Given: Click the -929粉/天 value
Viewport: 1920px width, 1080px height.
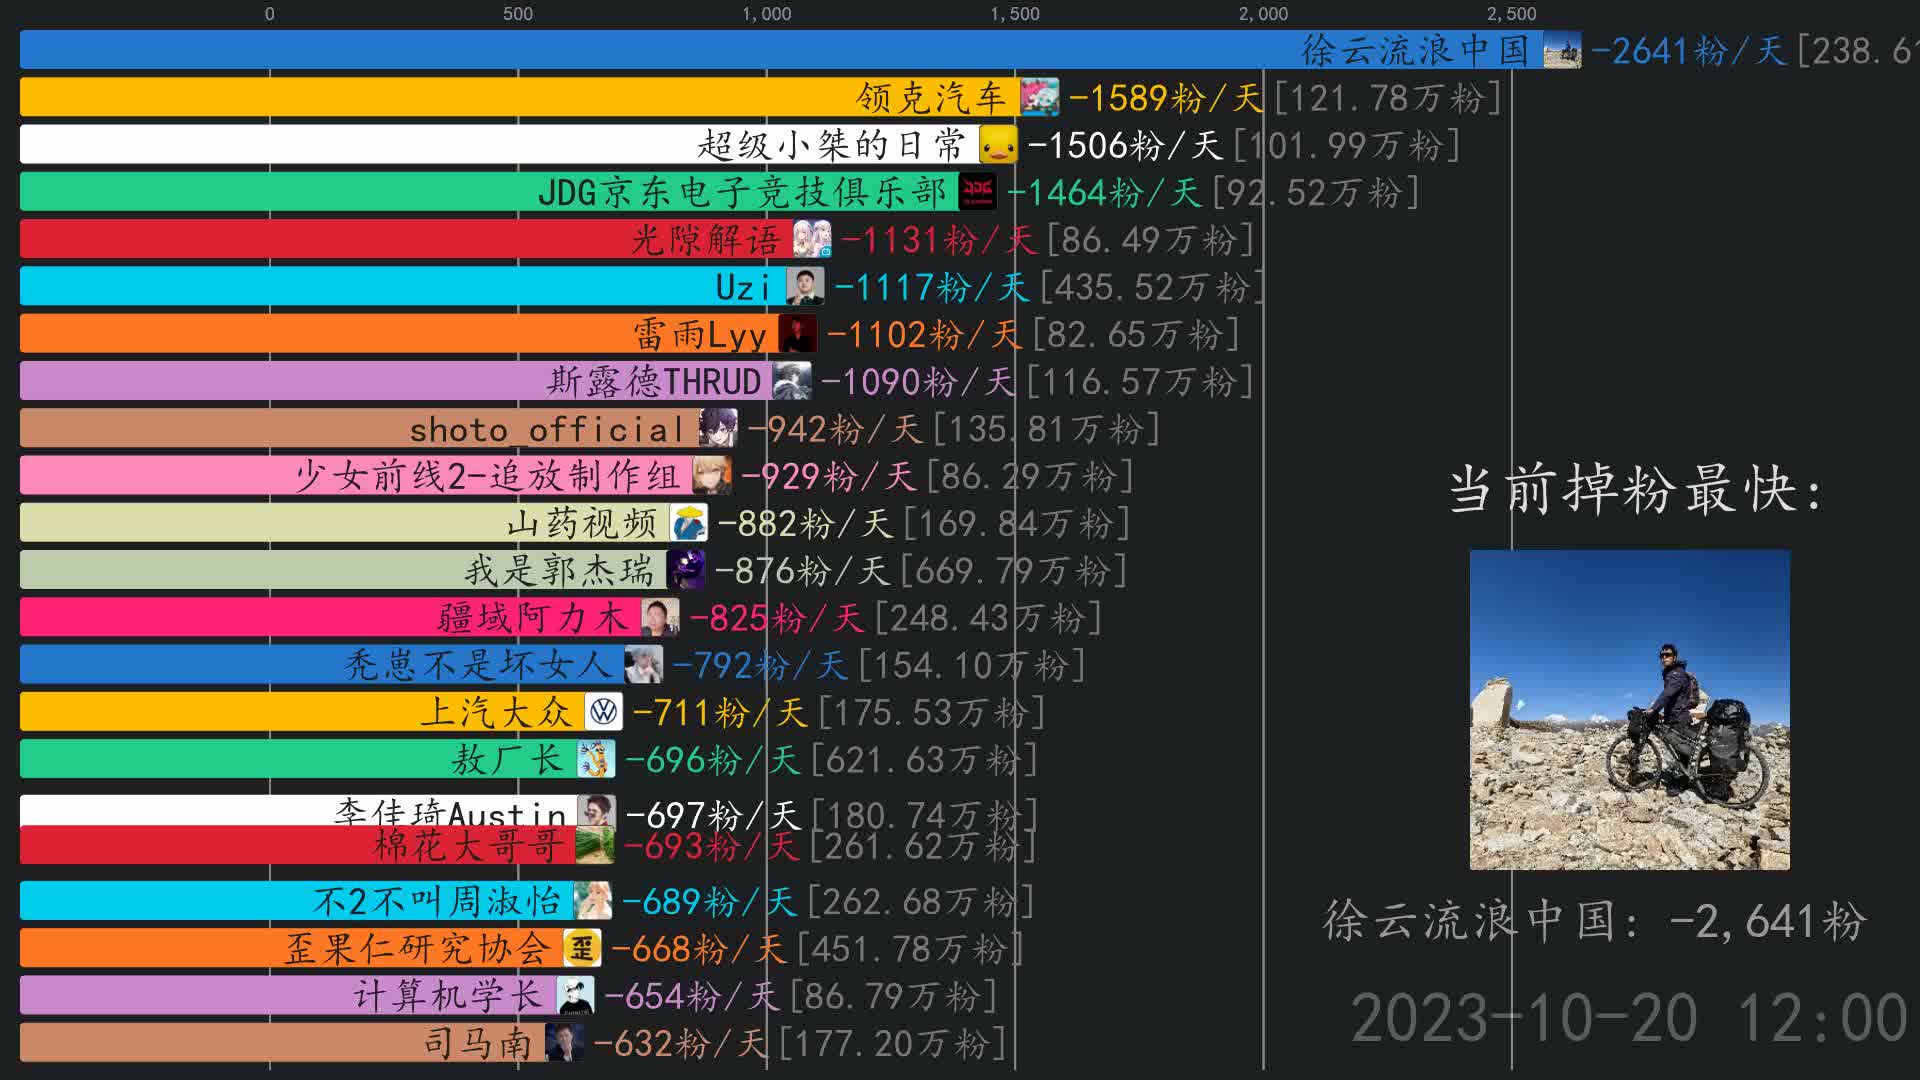Looking at the screenshot, I should (x=829, y=476).
